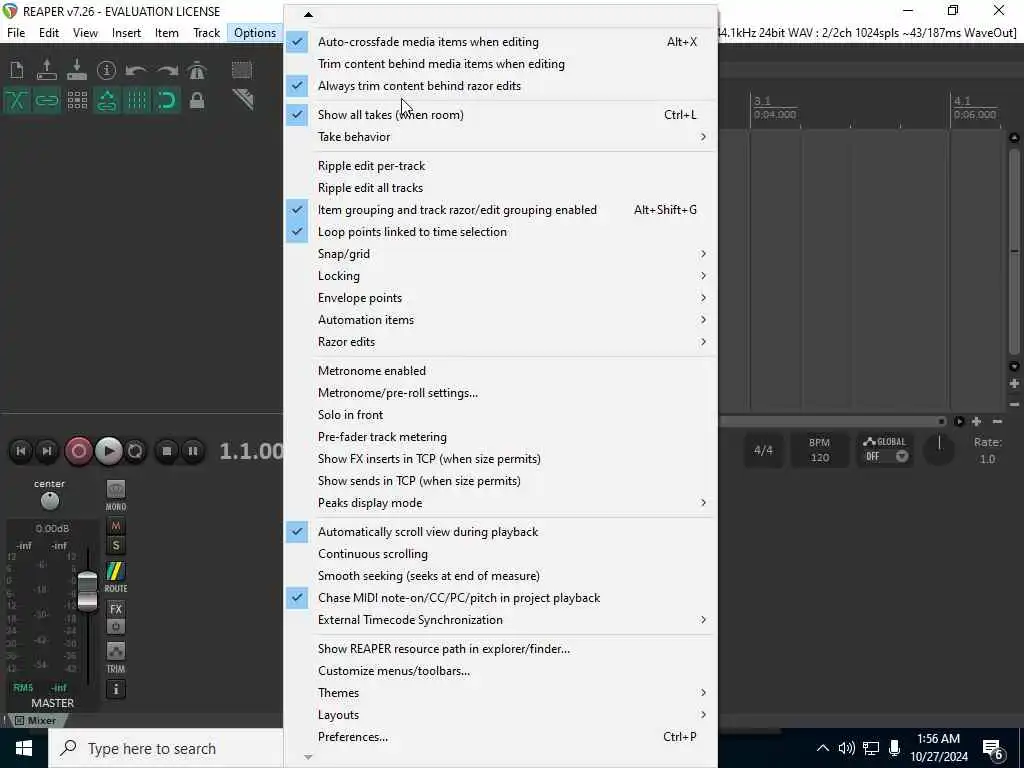This screenshot has height=768, width=1024.
Task: Click the dotted-square toolbar icon
Action: (x=242, y=70)
